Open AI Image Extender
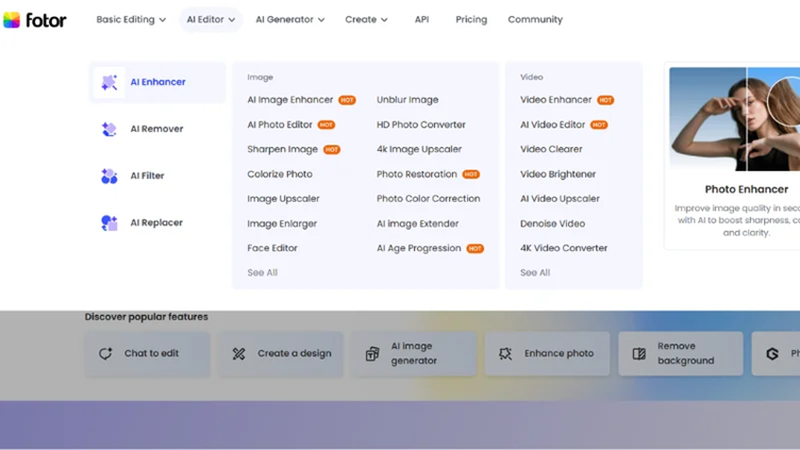The width and height of the screenshot is (800, 450). click(x=417, y=223)
